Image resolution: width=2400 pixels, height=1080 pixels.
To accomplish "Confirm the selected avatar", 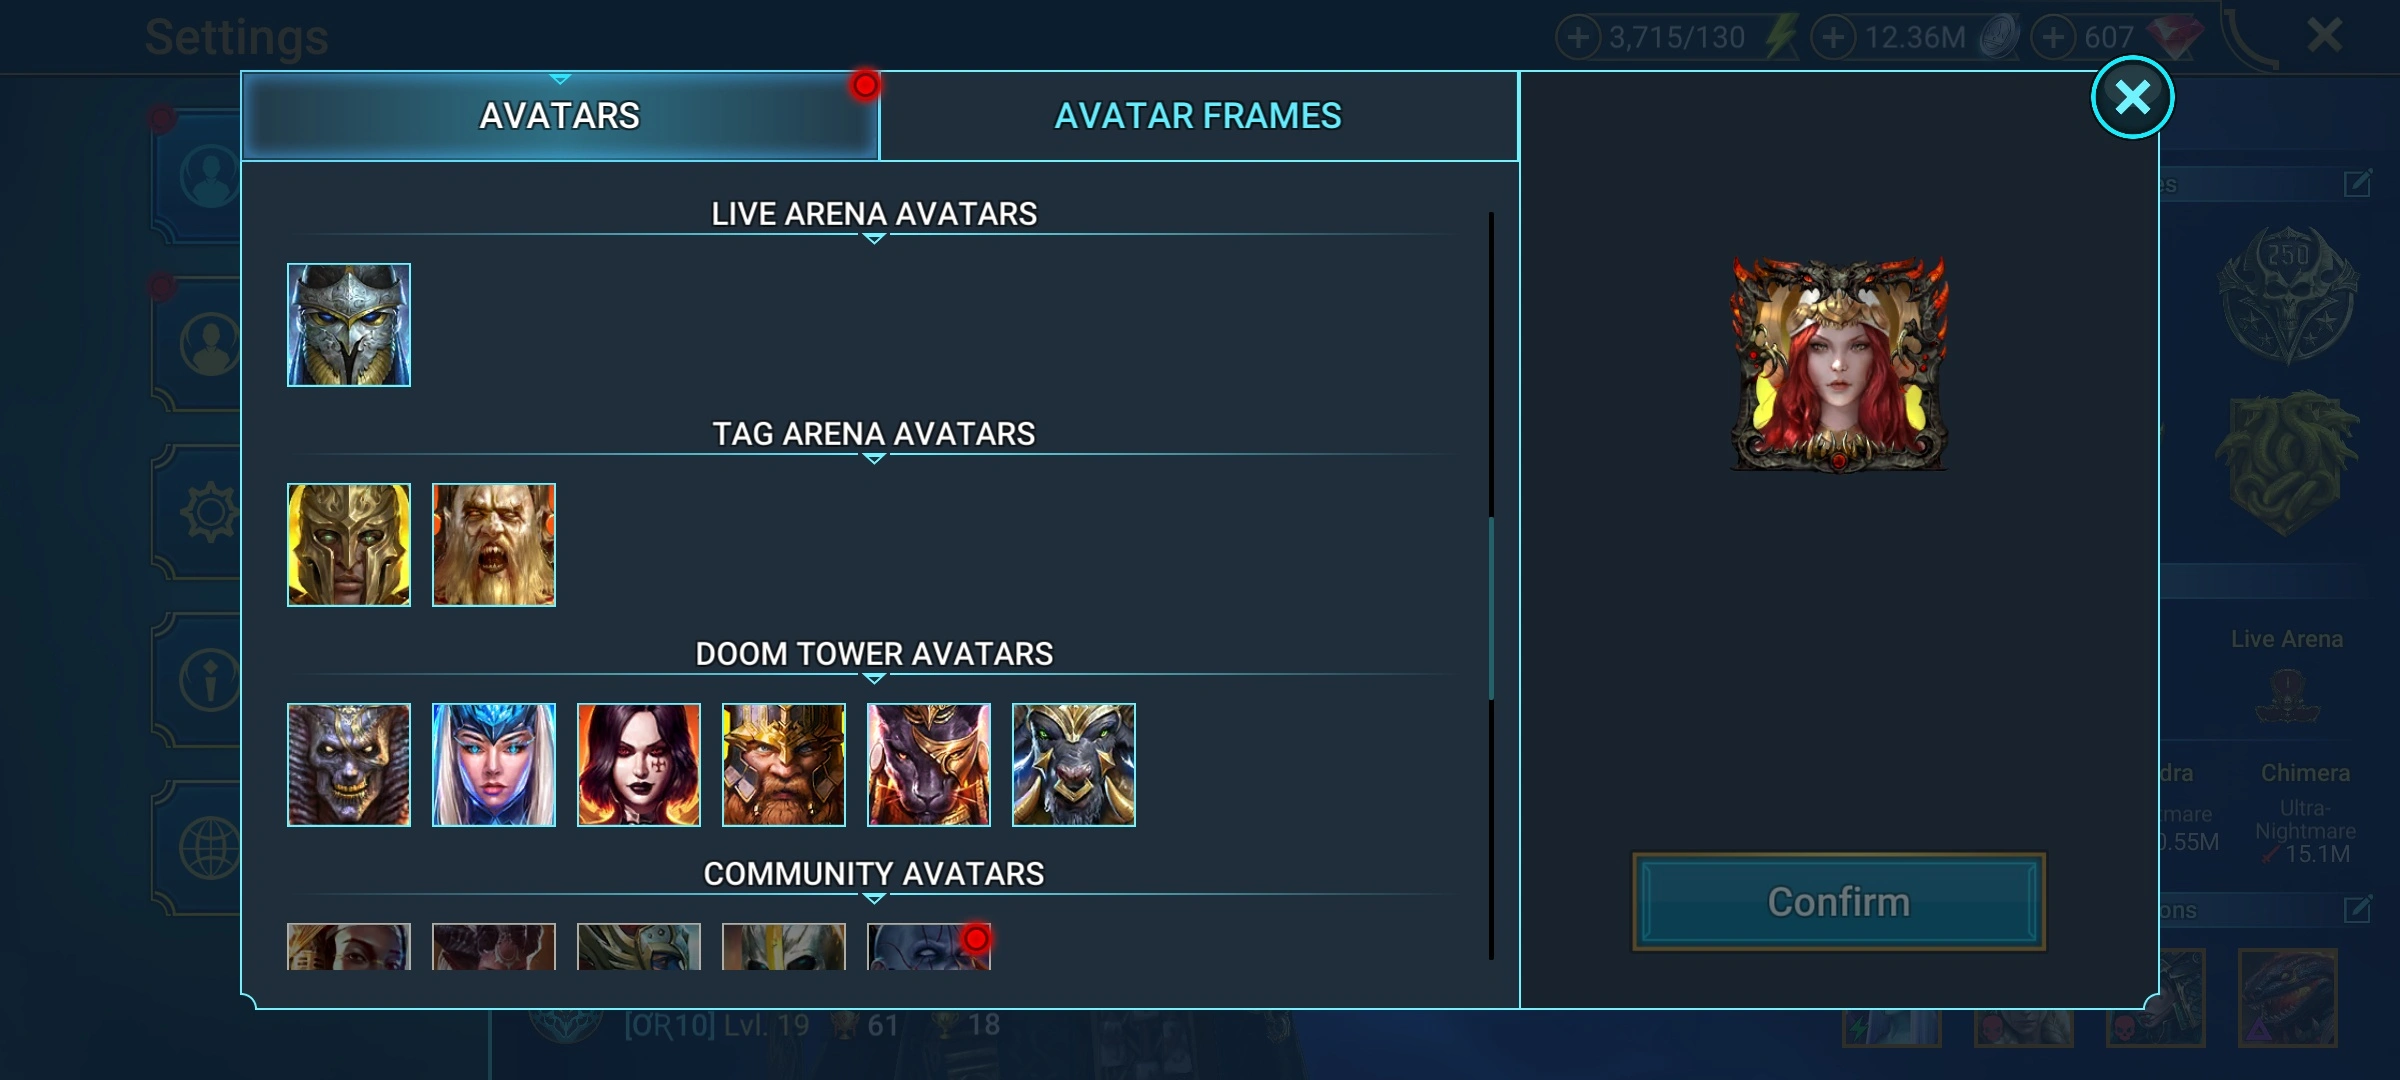I will [1838, 902].
